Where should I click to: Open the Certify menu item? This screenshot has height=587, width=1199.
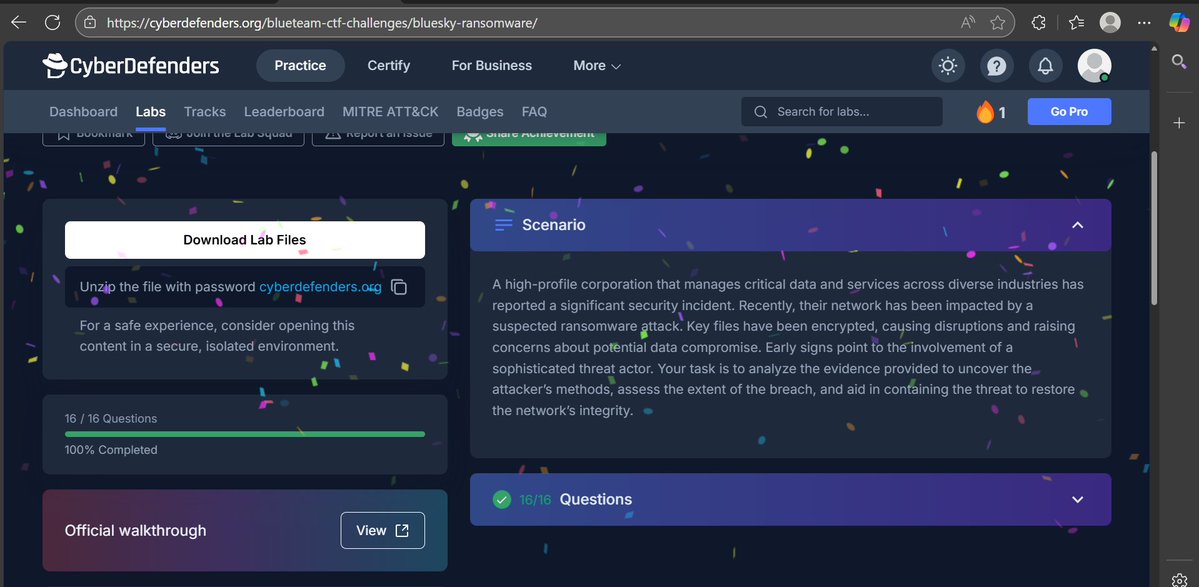coord(388,66)
